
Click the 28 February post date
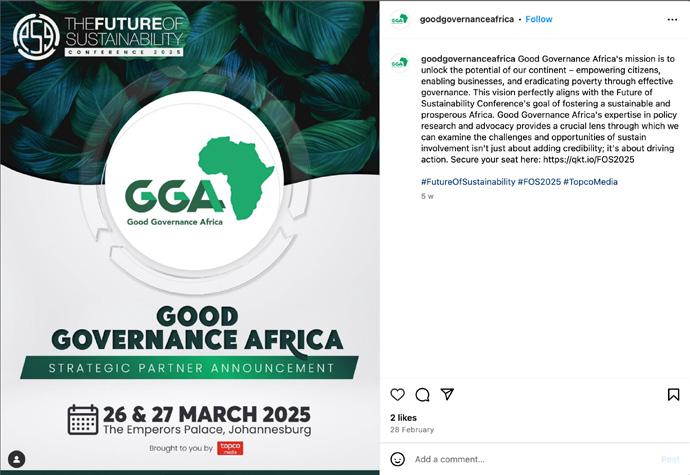[x=412, y=429]
